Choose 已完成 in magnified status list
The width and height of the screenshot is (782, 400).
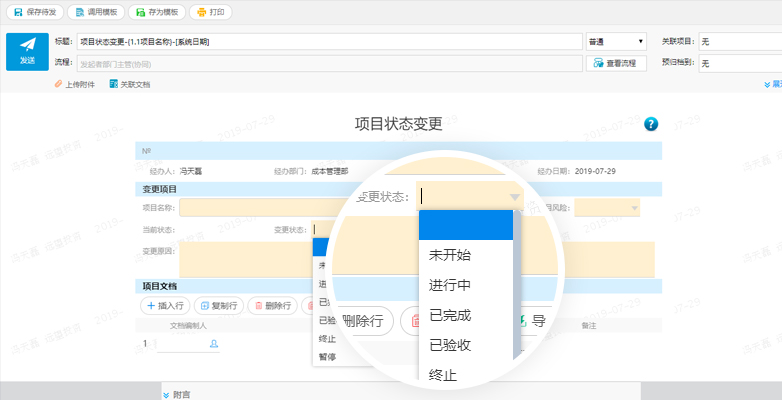coord(450,315)
